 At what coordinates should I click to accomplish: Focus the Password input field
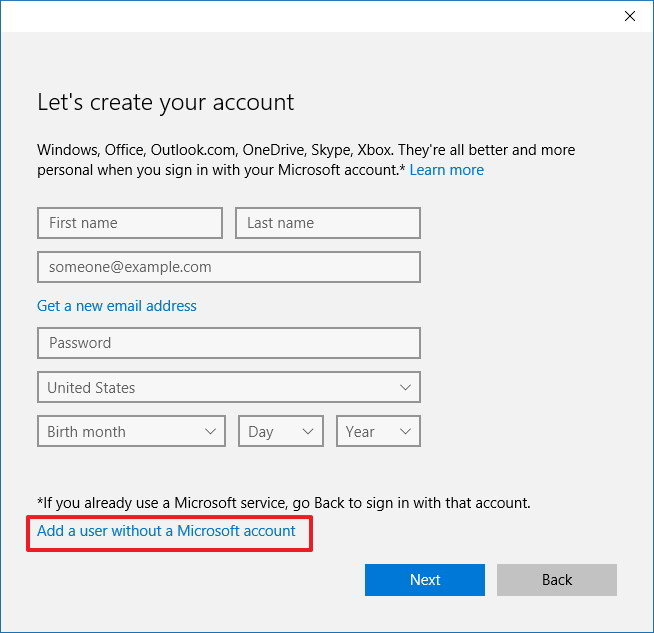tap(228, 343)
